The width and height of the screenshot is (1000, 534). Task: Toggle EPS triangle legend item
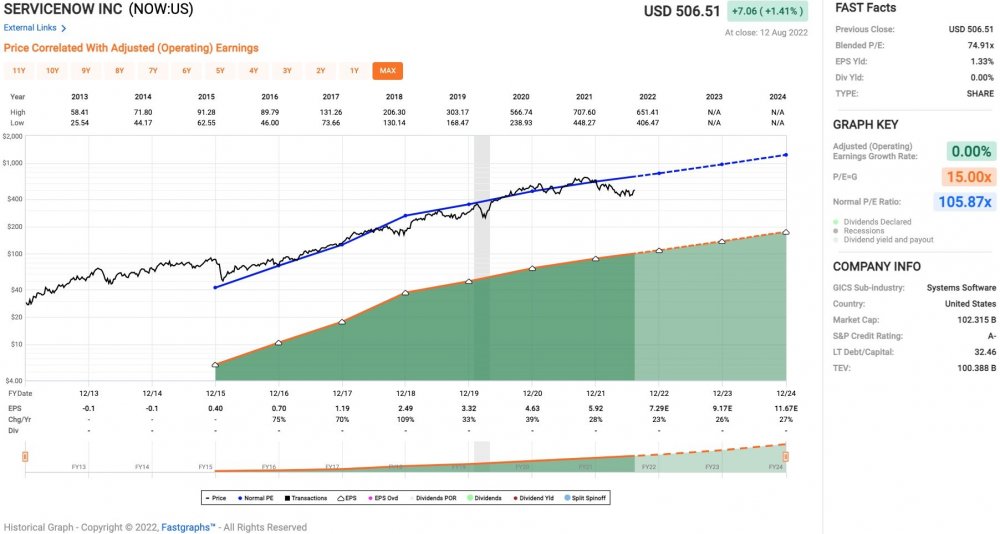346,498
